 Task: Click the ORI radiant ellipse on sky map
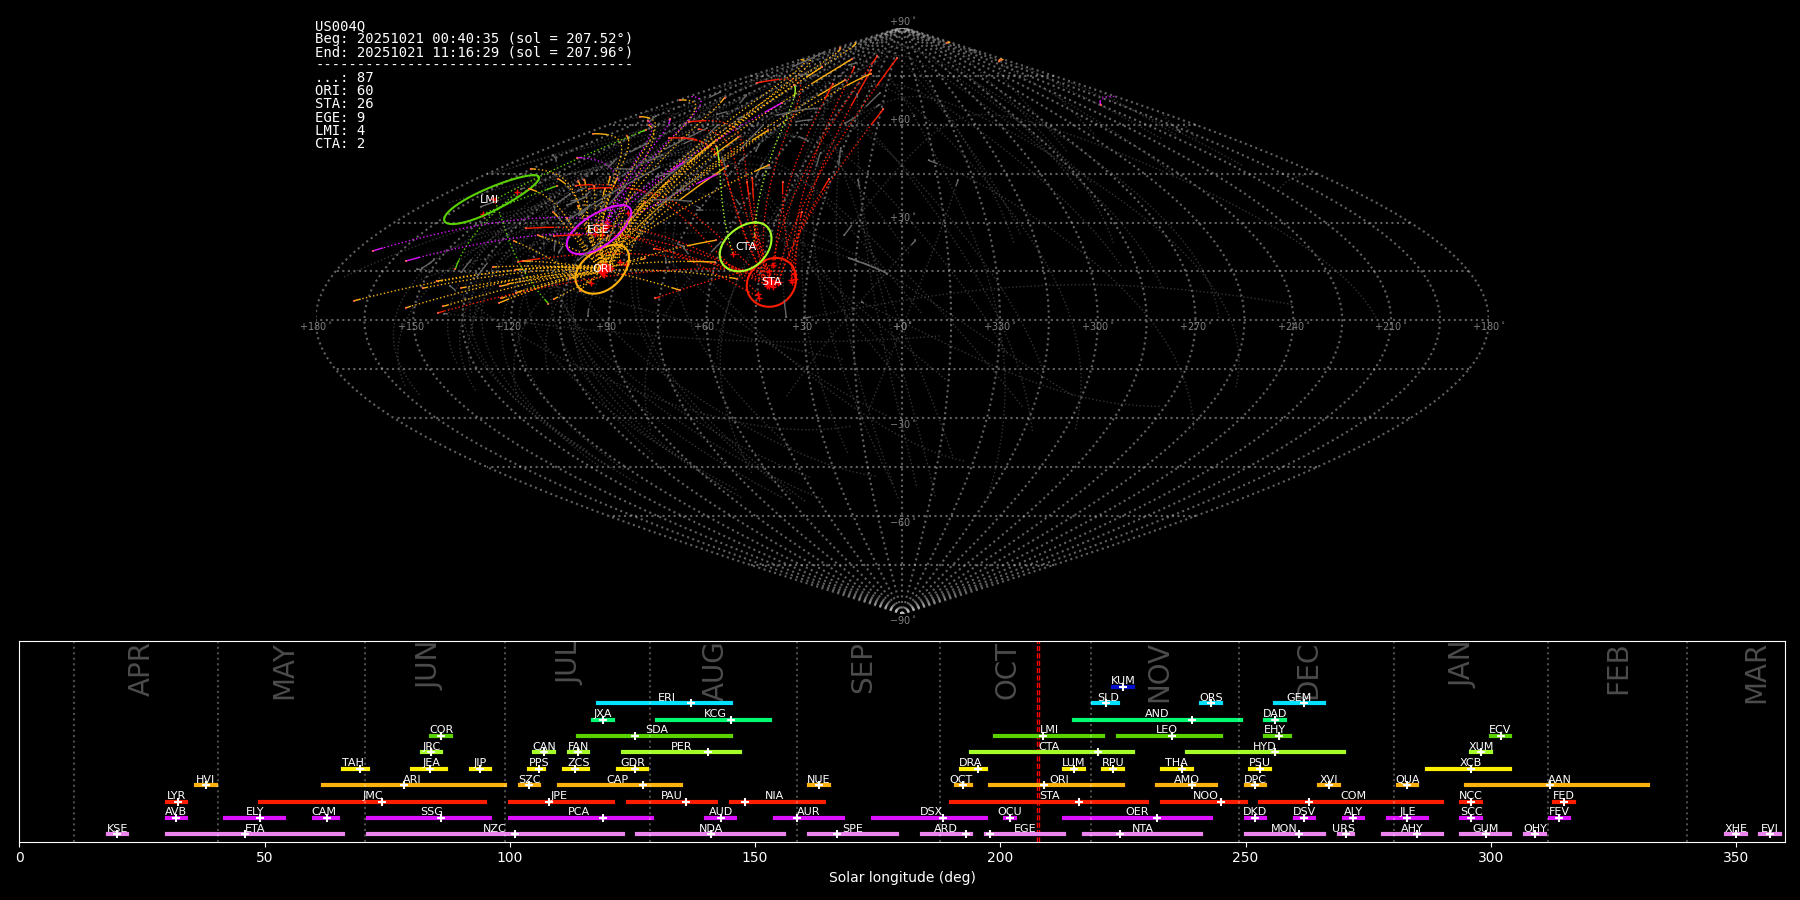click(602, 269)
